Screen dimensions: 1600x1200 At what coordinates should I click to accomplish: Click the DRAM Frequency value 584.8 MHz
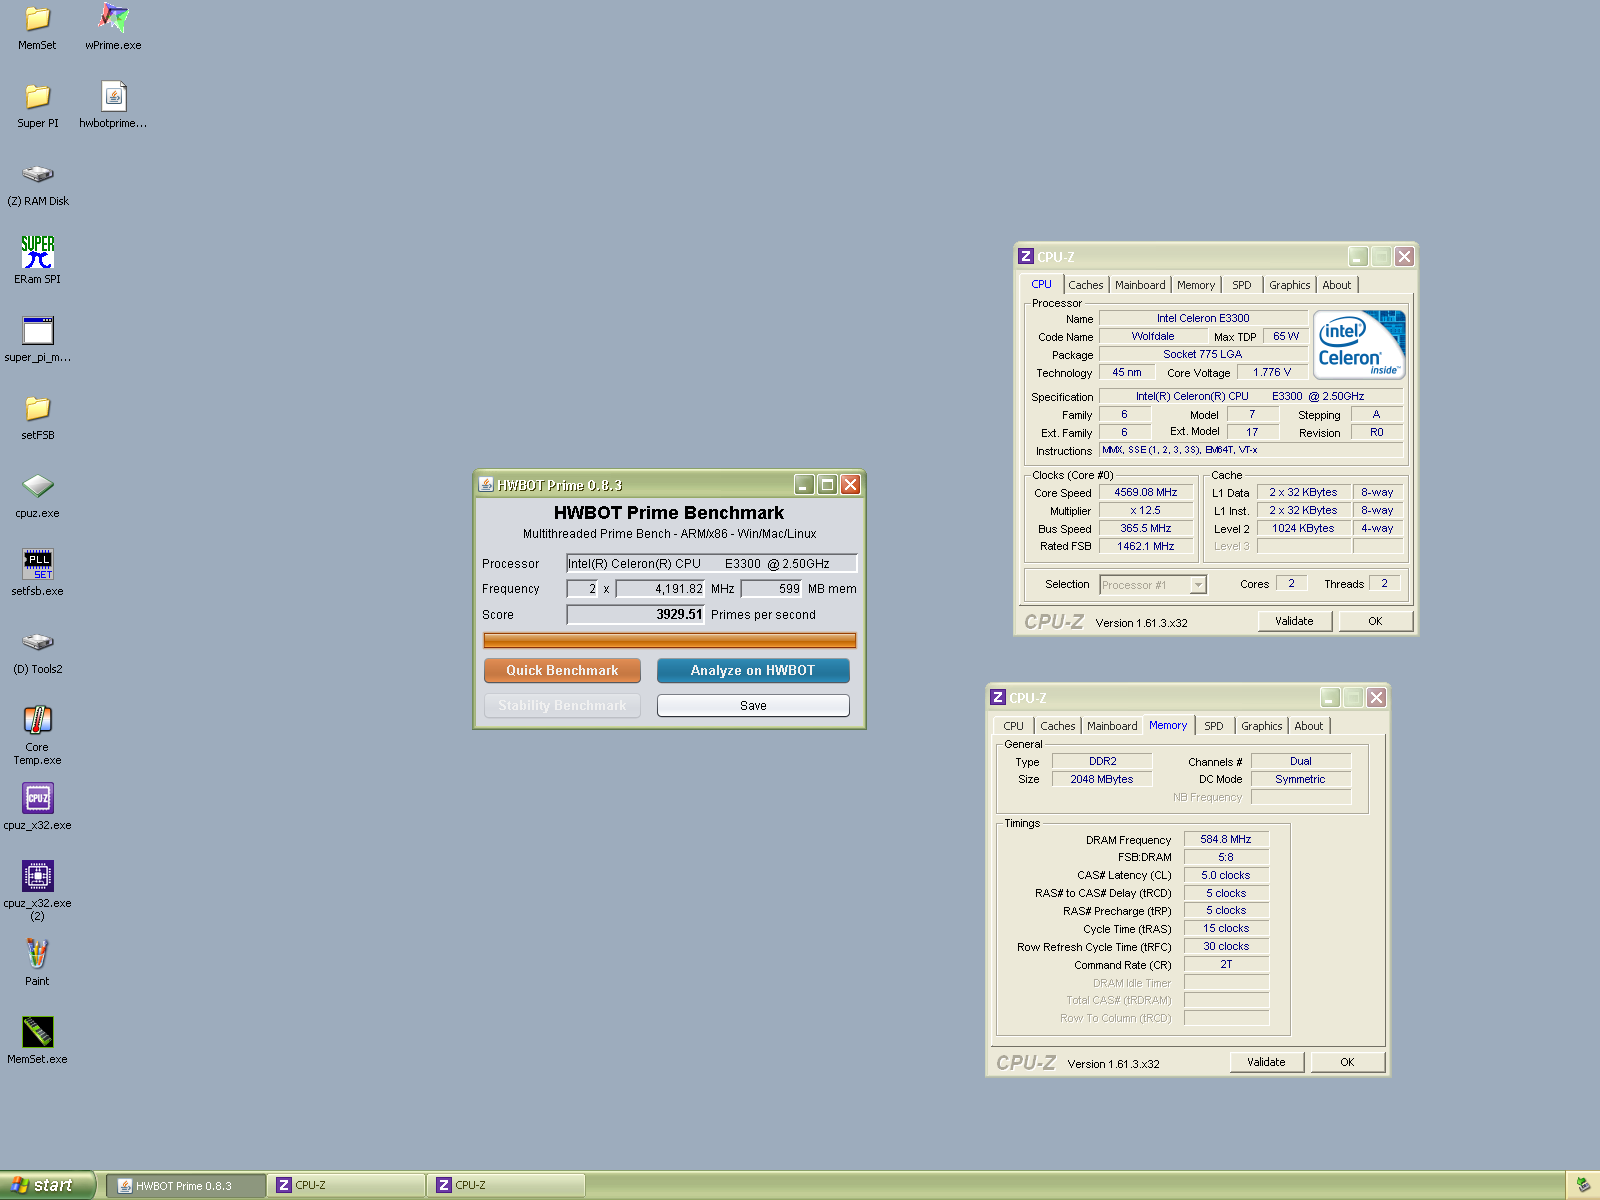coord(1226,839)
